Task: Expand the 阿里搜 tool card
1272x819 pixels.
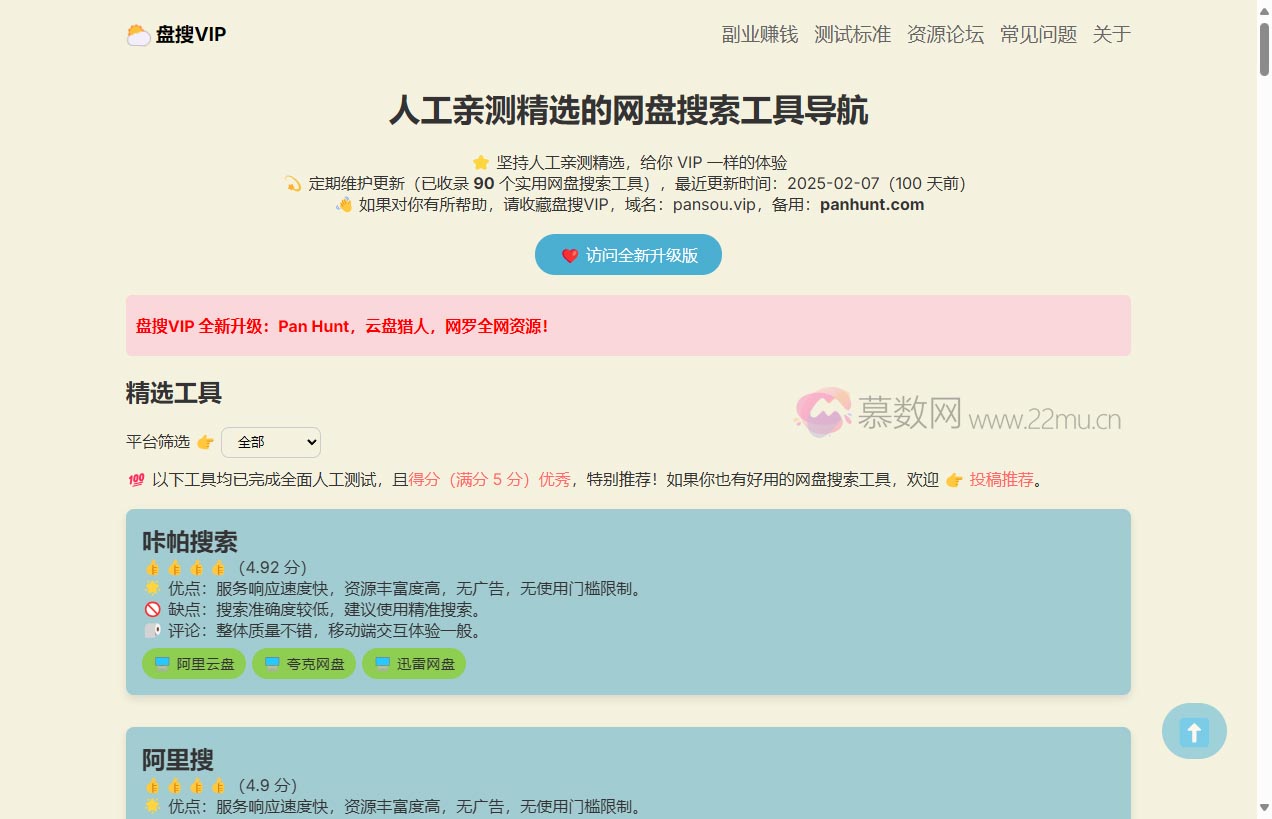Action: tap(176, 760)
